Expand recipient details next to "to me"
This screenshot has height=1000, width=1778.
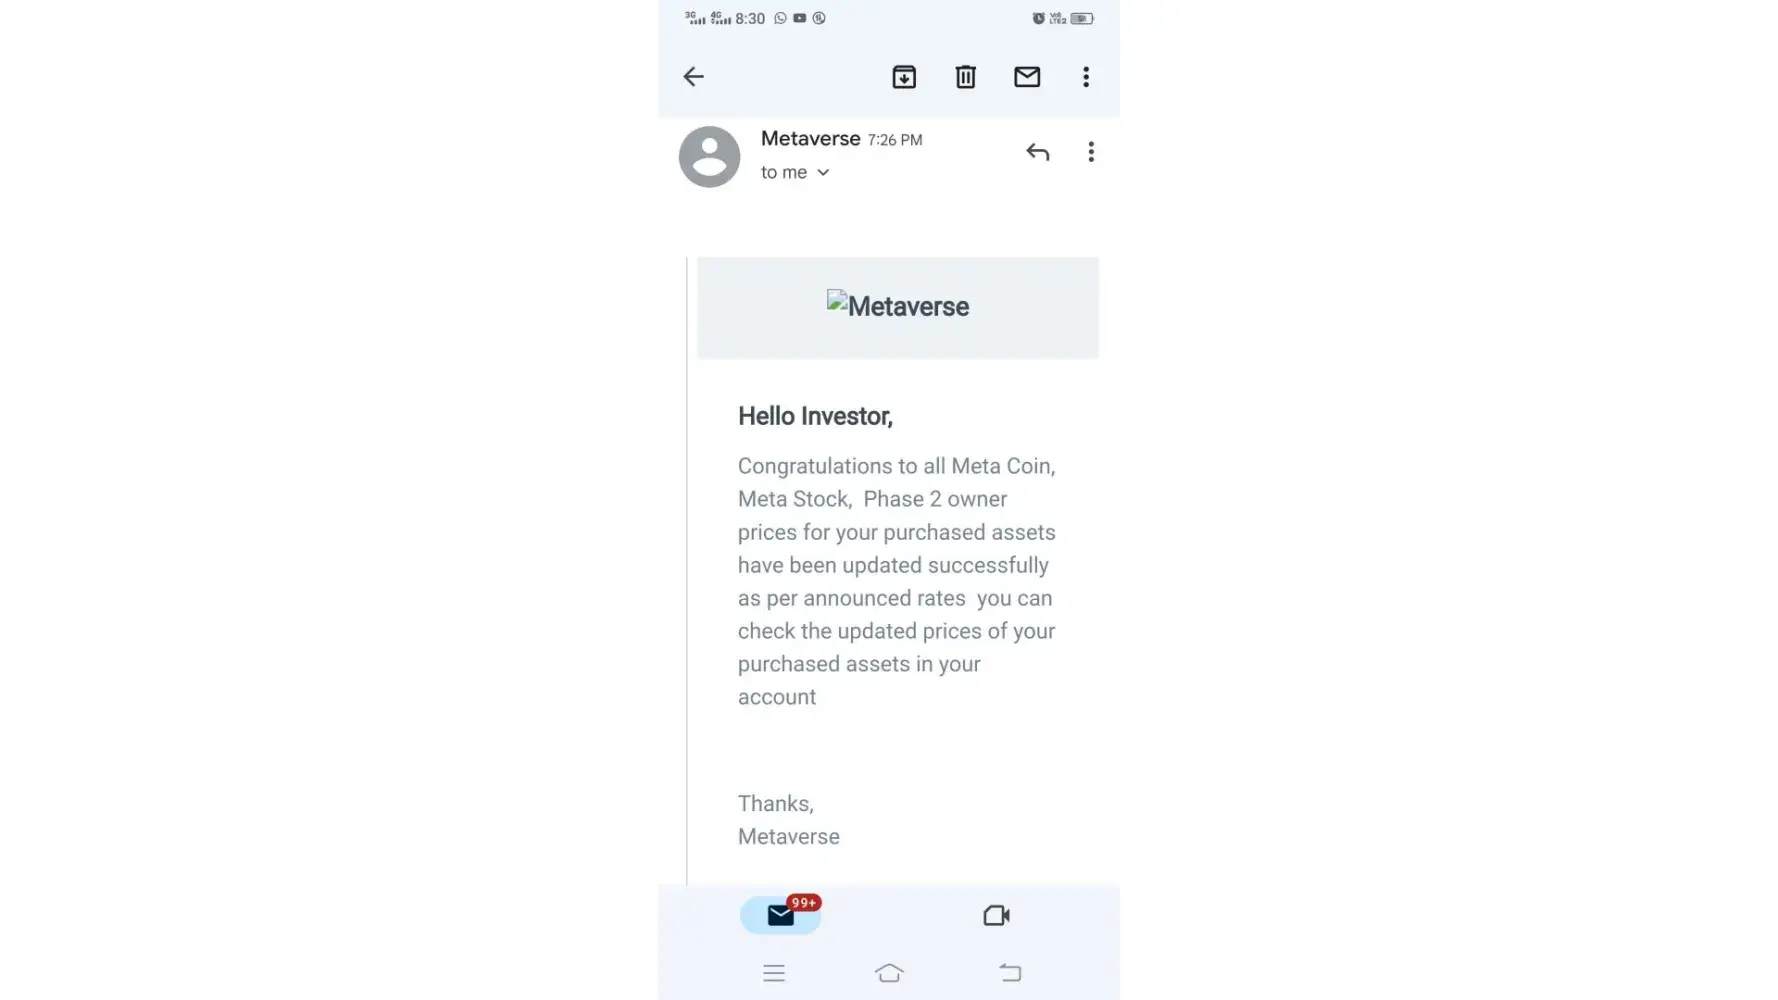(823, 173)
